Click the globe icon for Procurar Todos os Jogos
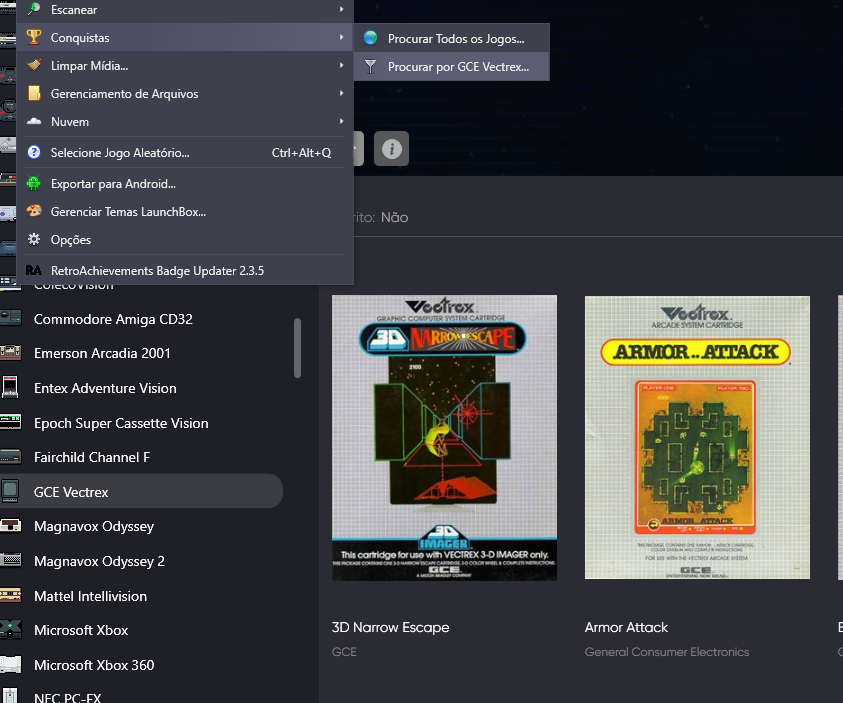The image size is (843, 703). 370,38
